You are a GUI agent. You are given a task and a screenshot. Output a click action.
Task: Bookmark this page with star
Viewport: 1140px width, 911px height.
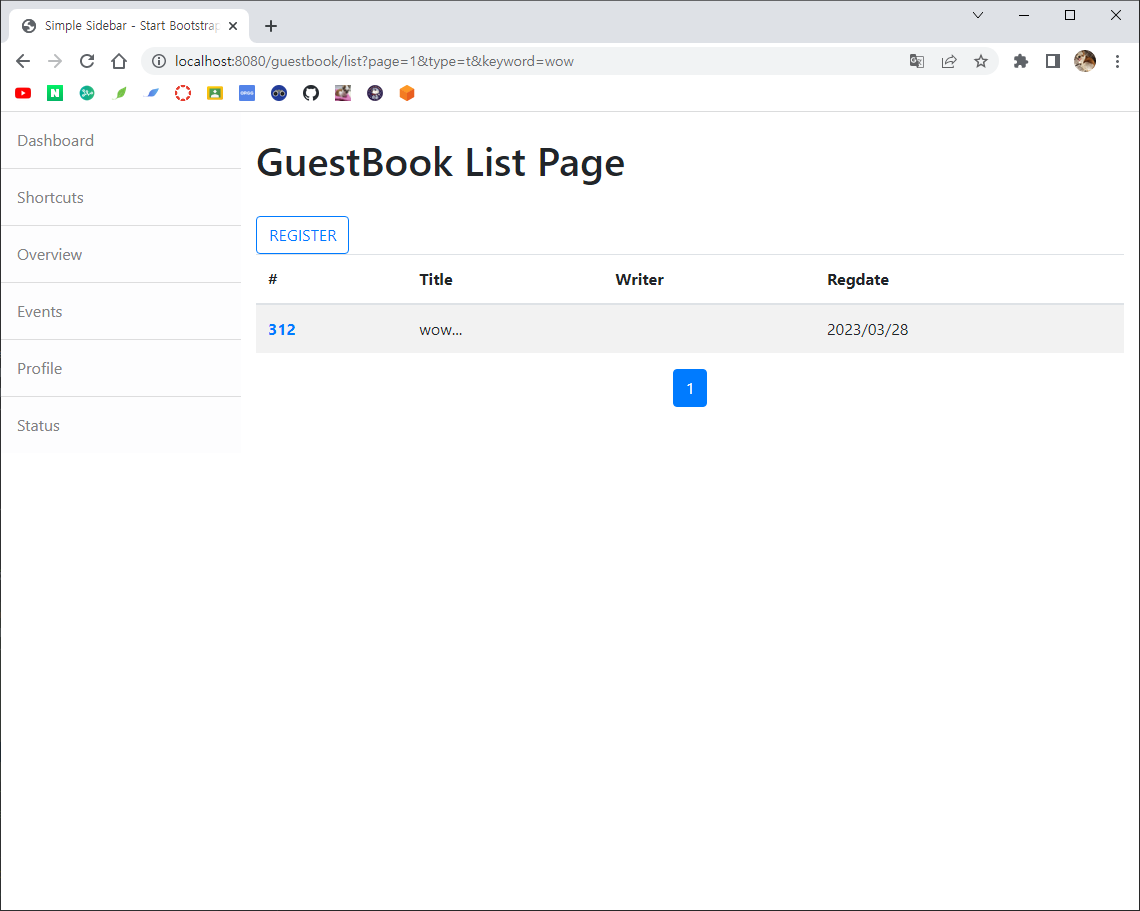point(981,61)
